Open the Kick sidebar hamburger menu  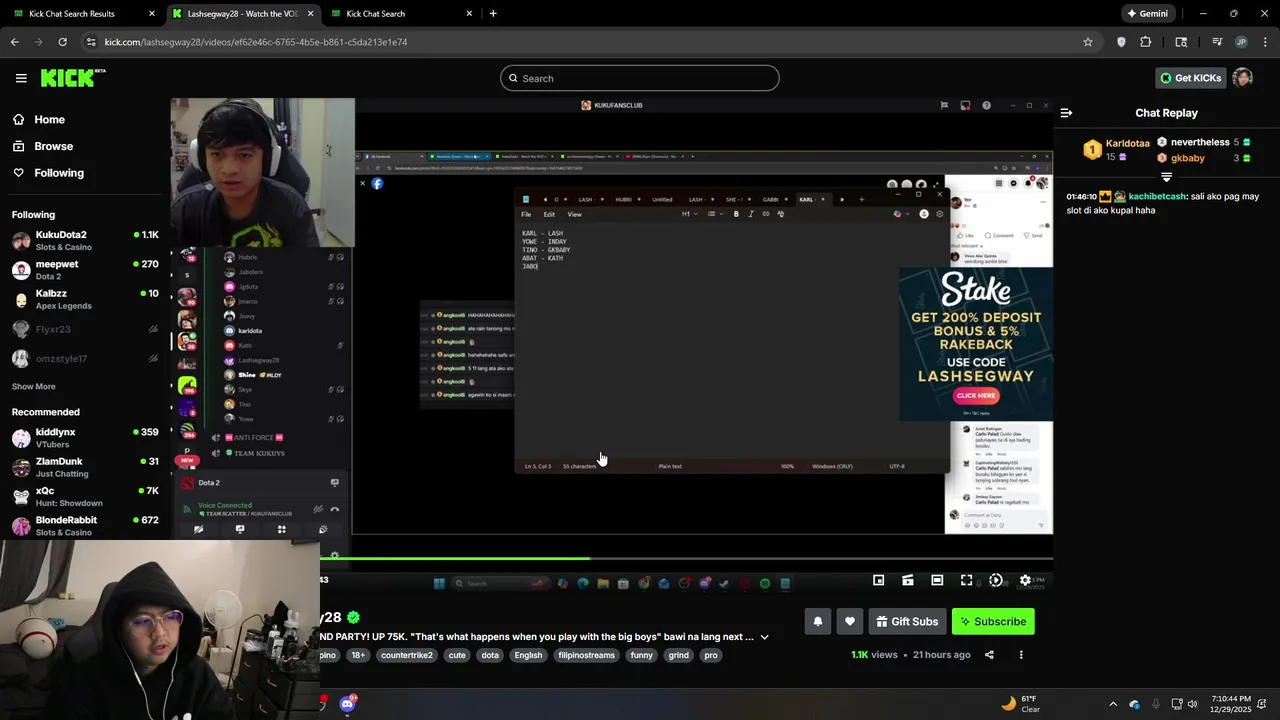pyautogui.click(x=21, y=78)
